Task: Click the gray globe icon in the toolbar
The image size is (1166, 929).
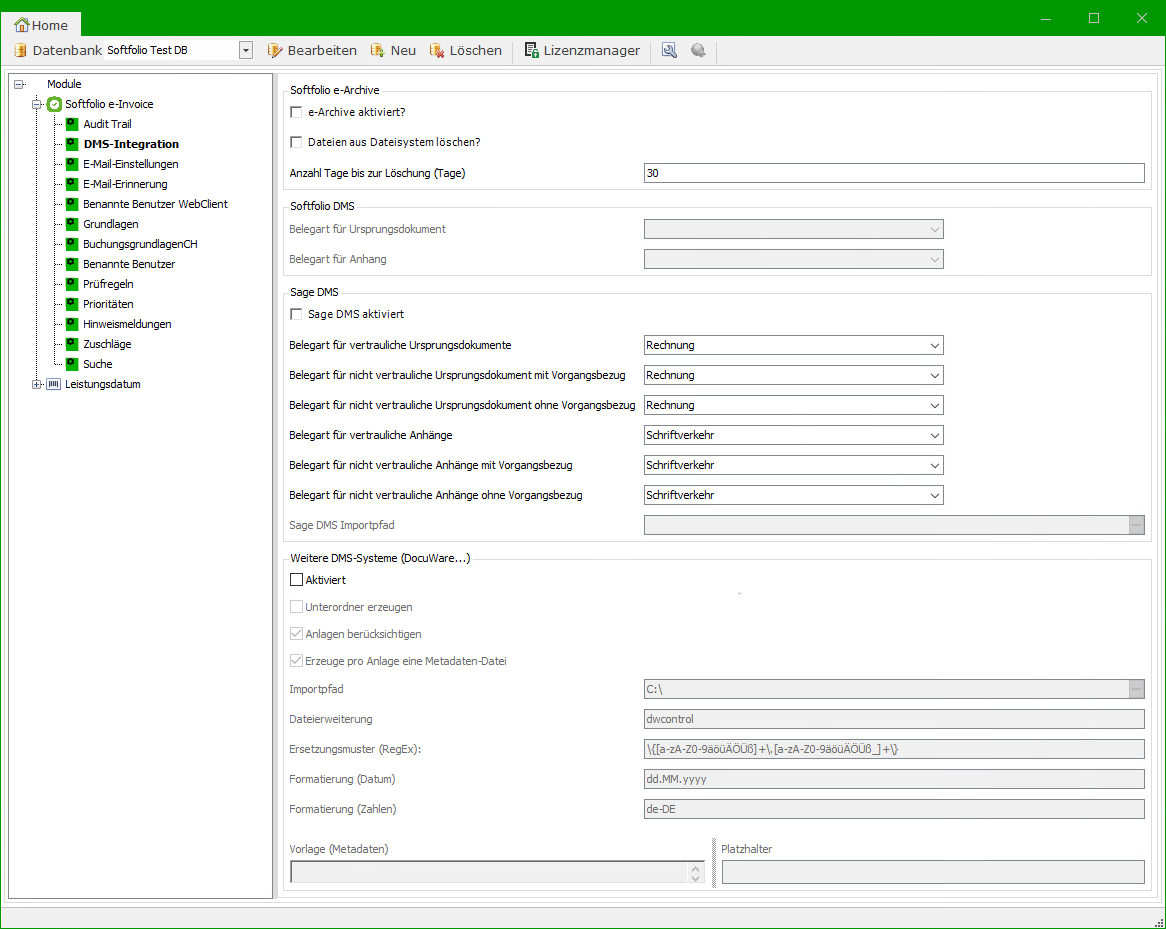Action: (x=698, y=50)
